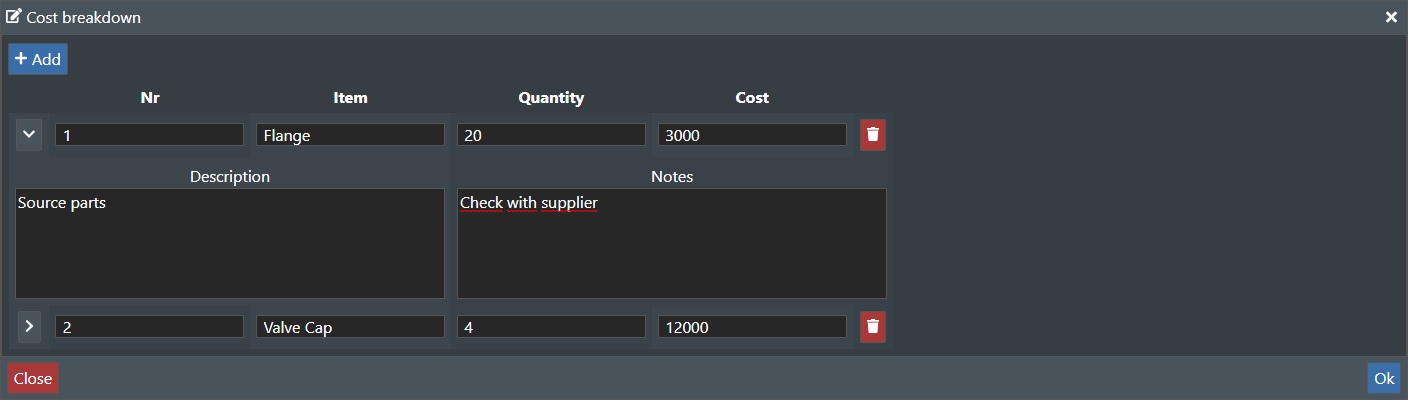Edit the cost field showing 12000
This screenshot has height=400, width=1408.
[752, 327]
